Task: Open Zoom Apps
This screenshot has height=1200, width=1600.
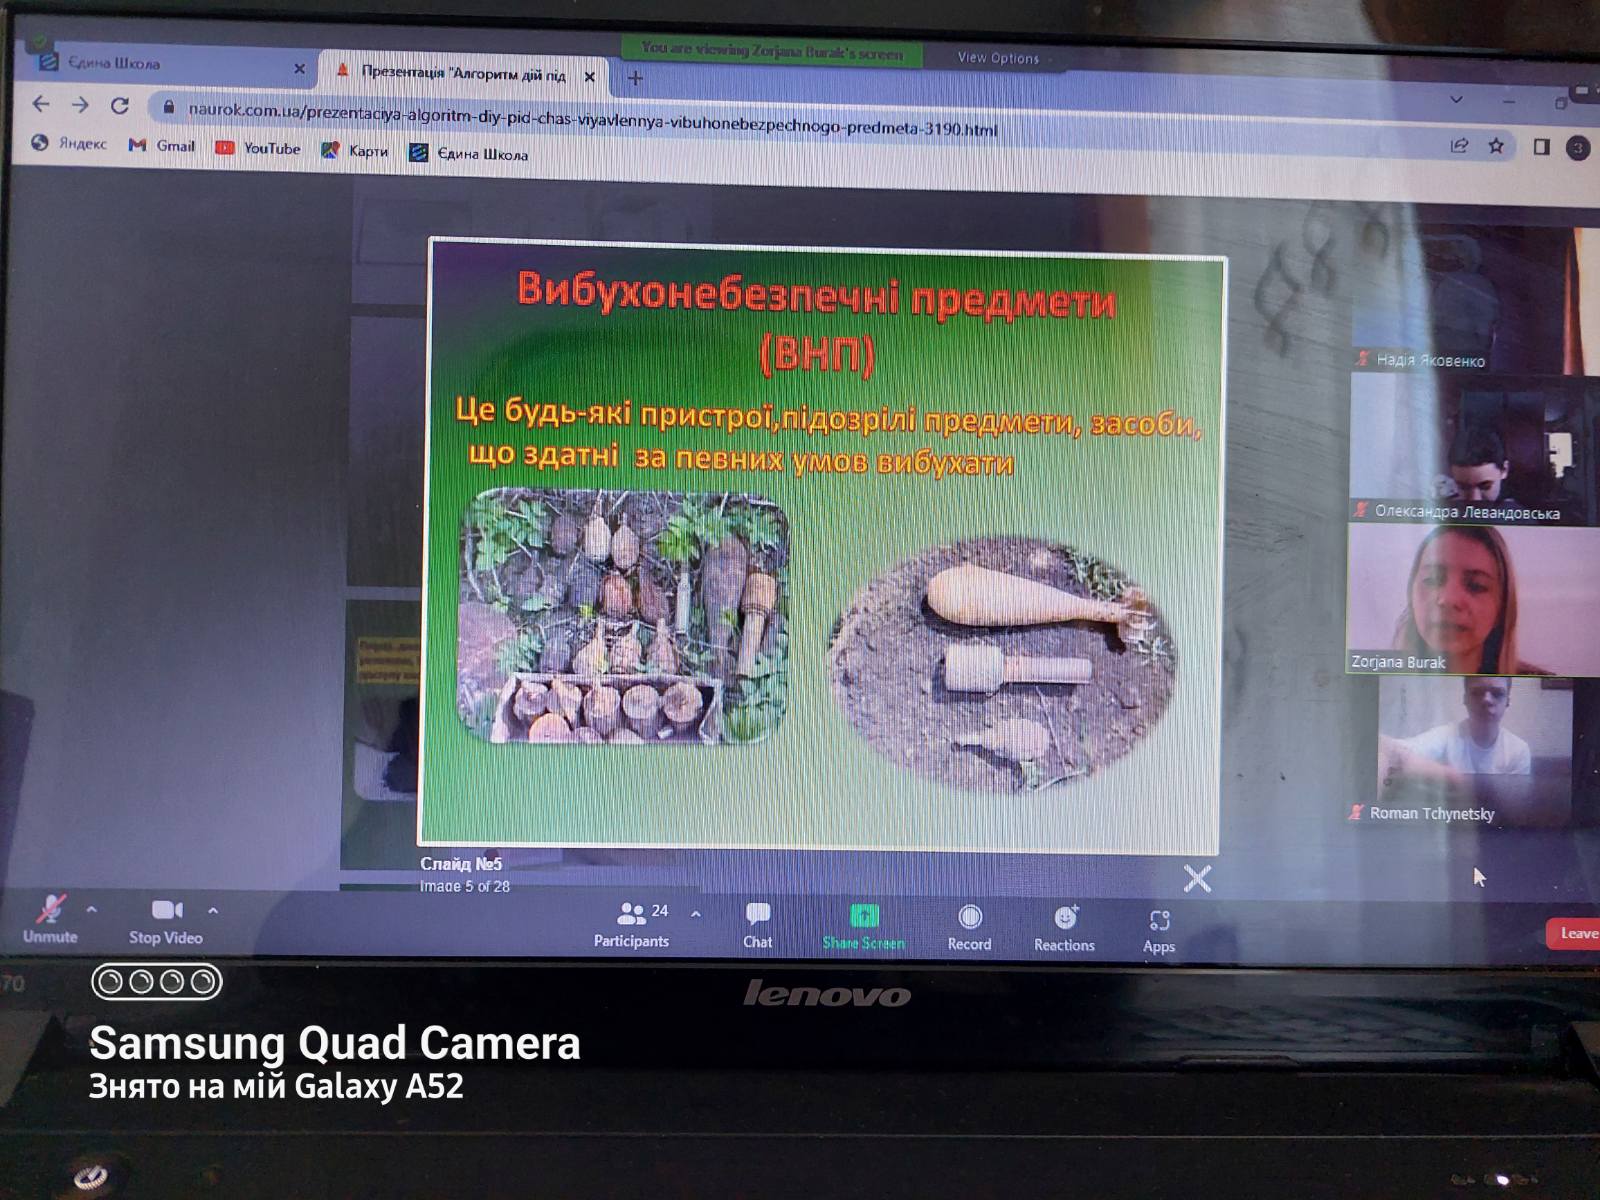Action: [1159, 931]
